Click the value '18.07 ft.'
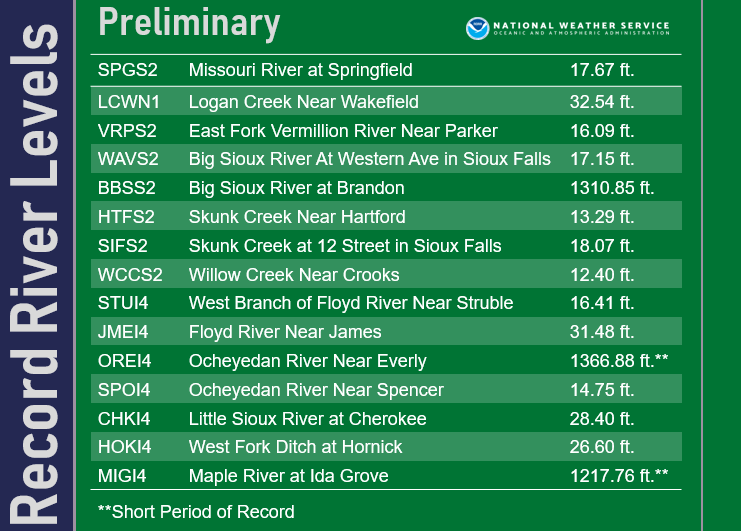This screenshot has width=741, height=531. coord(602,246)
